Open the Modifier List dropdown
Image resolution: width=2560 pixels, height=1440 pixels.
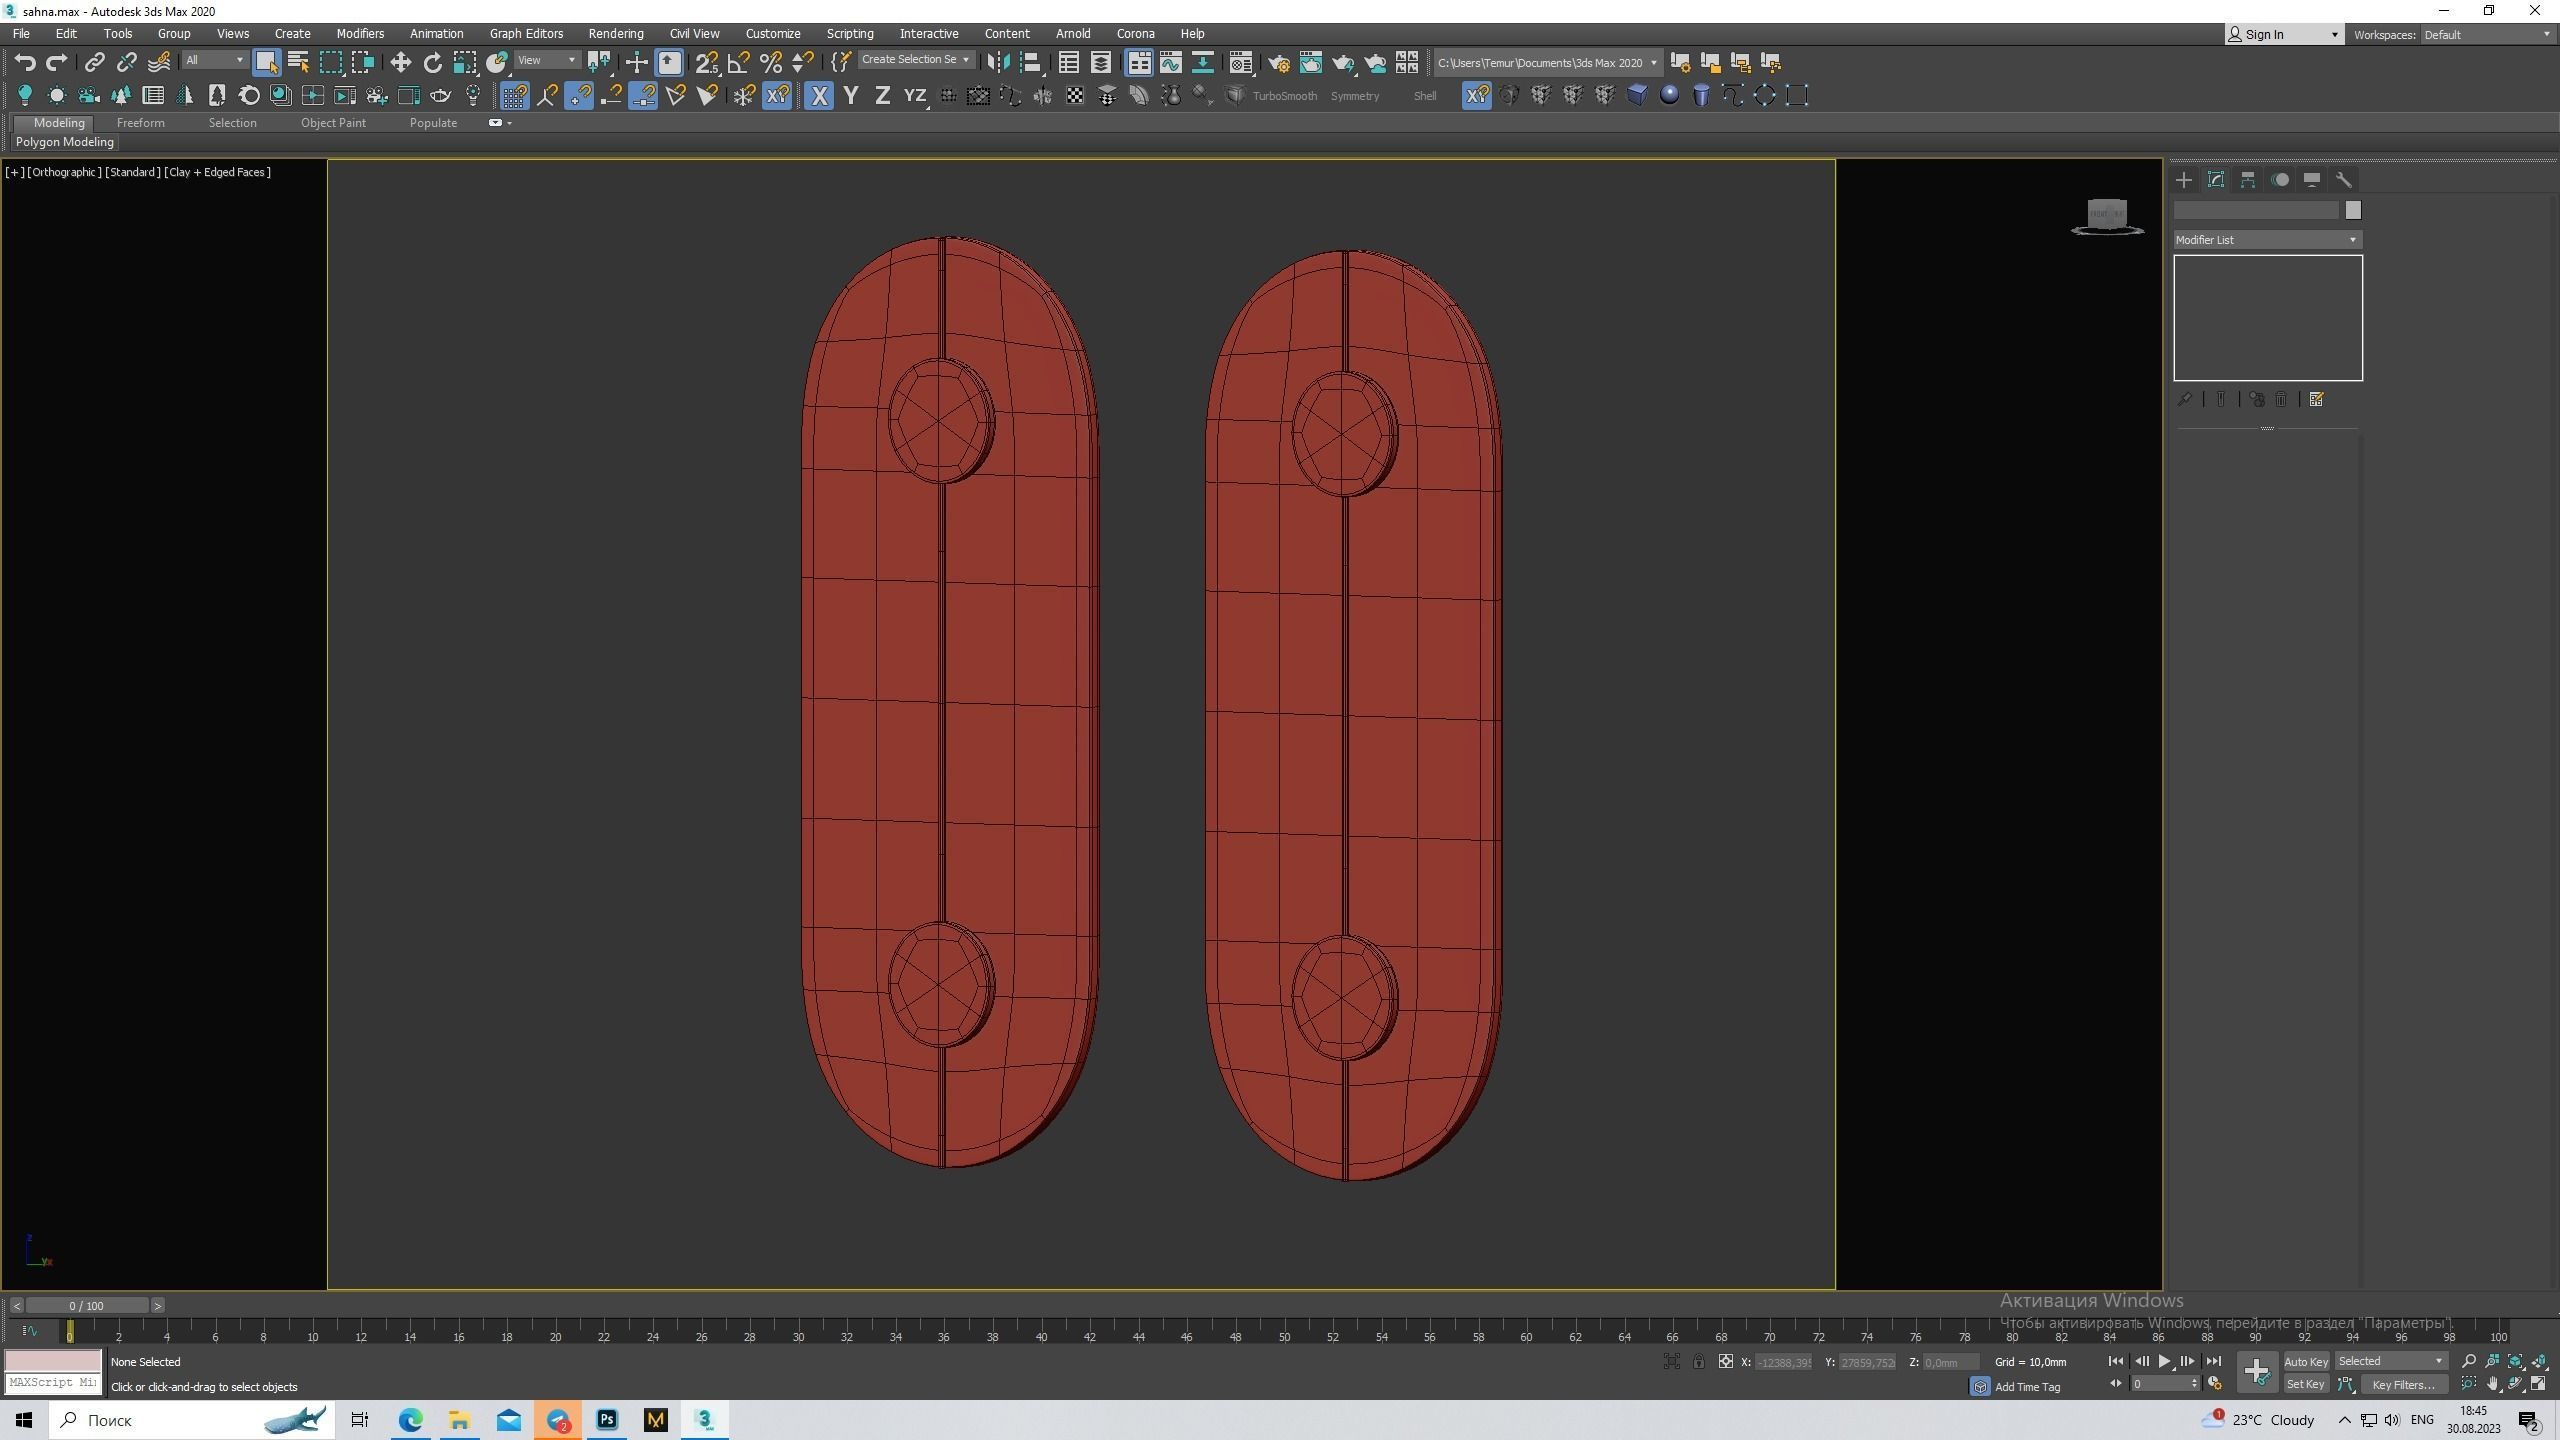(x=2267, y=240)
